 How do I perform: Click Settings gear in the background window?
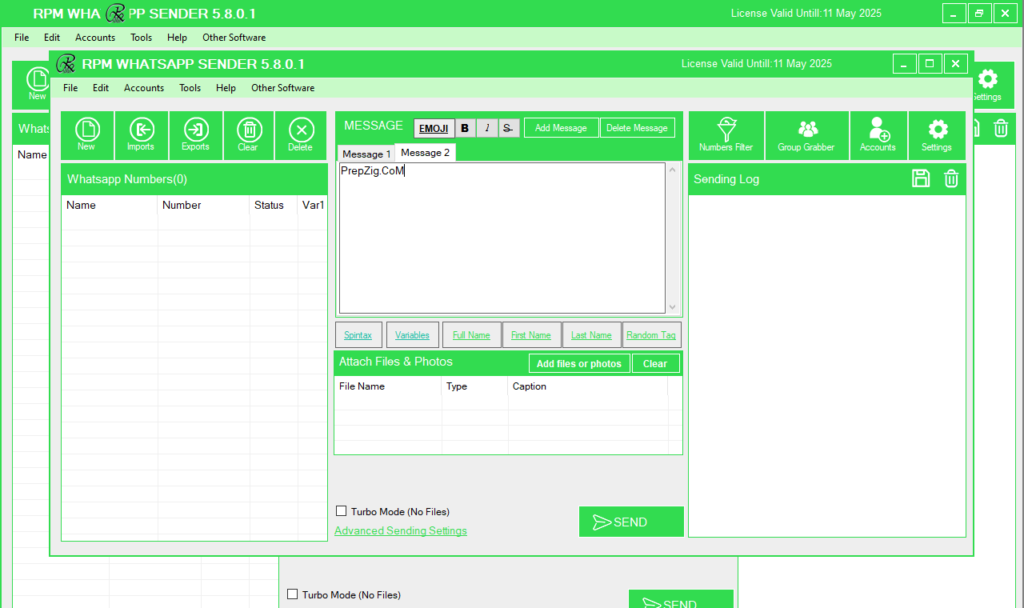pos(987,85)
